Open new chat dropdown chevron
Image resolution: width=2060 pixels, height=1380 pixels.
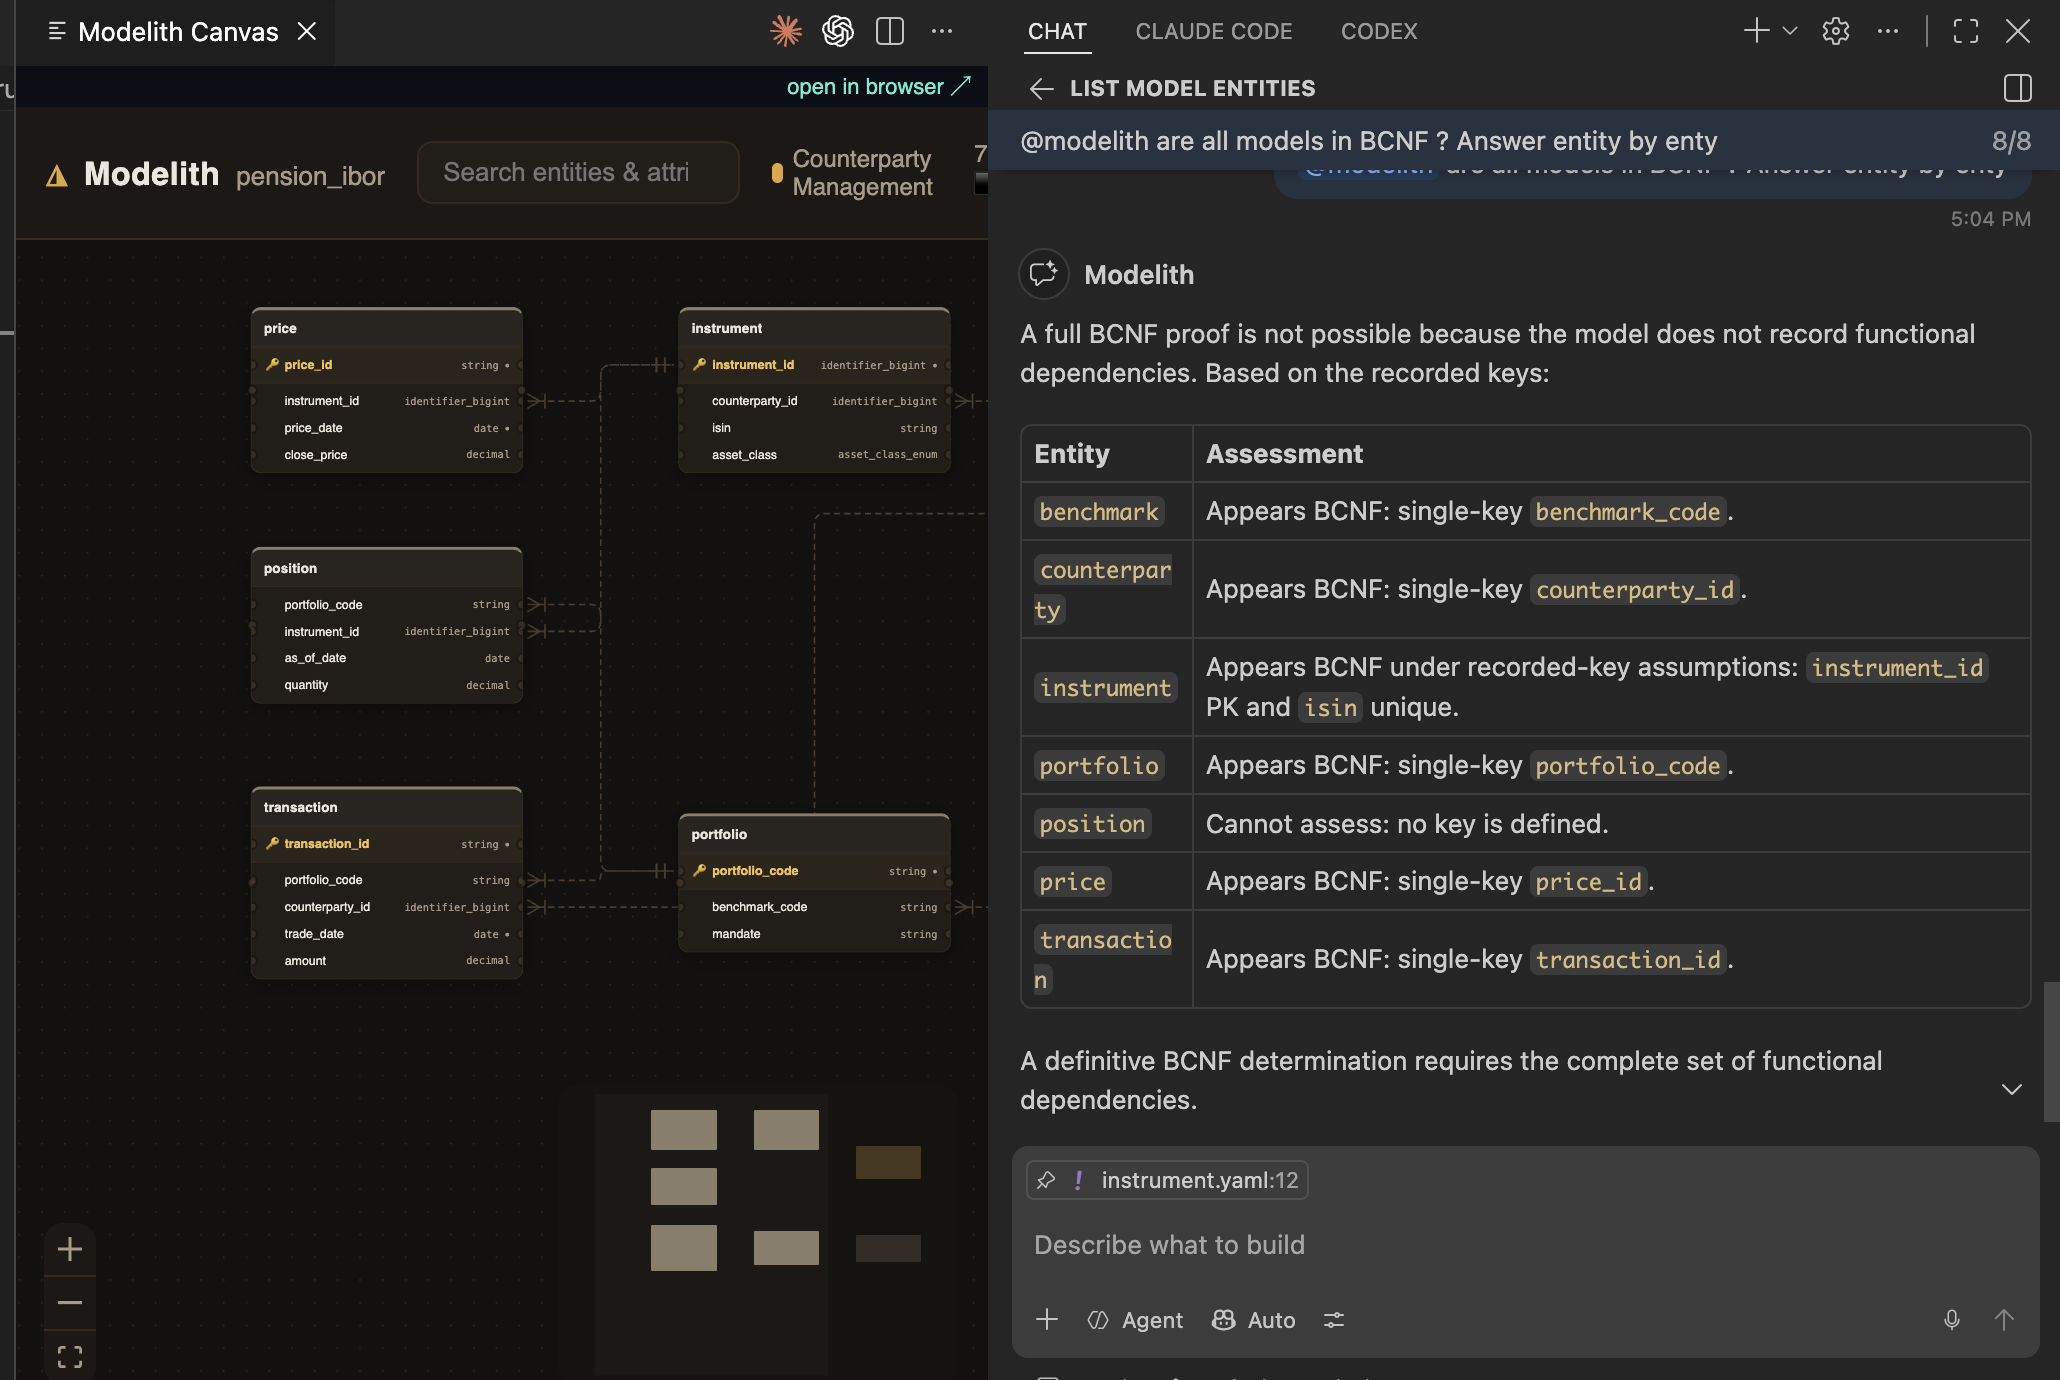[x=1790, y=31]
